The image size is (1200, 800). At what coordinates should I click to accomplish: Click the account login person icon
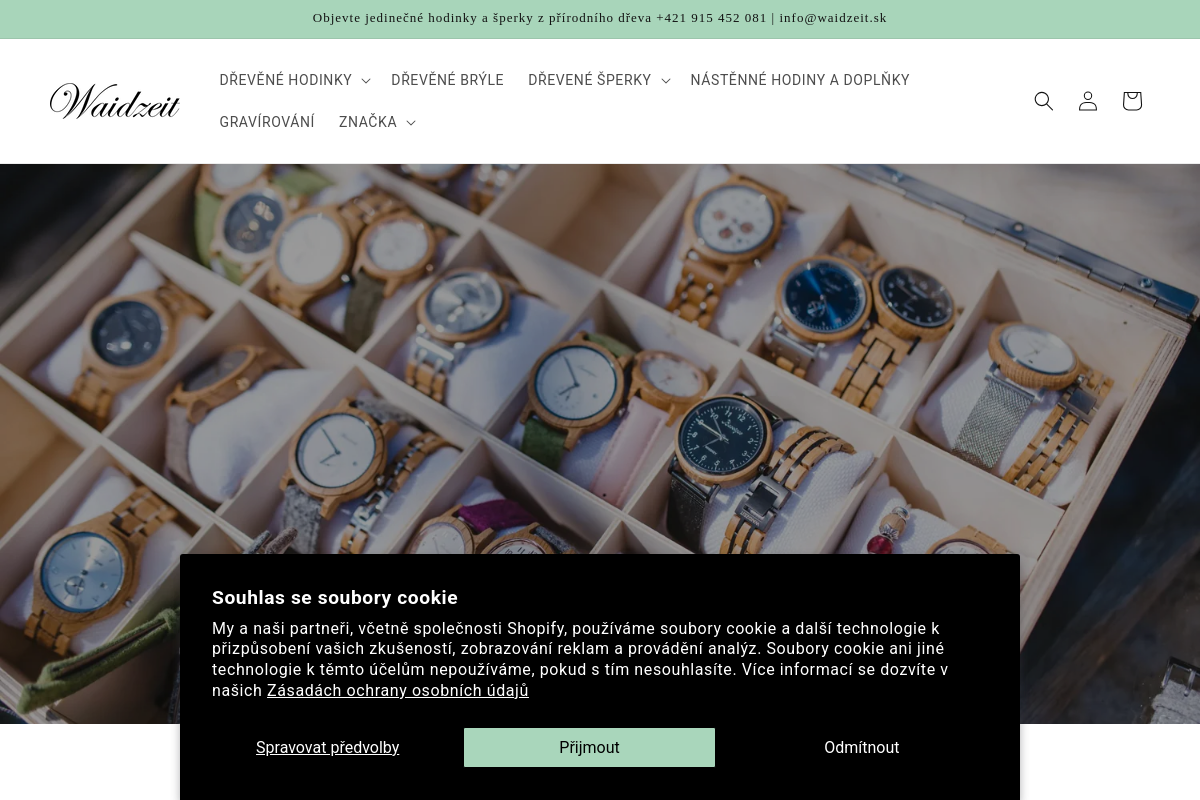coord(1088,101)
